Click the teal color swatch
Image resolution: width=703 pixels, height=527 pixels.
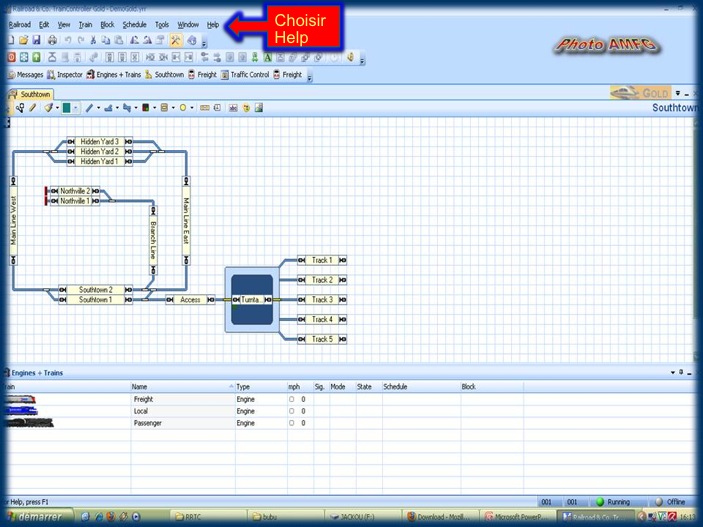[x=66, y=108]
